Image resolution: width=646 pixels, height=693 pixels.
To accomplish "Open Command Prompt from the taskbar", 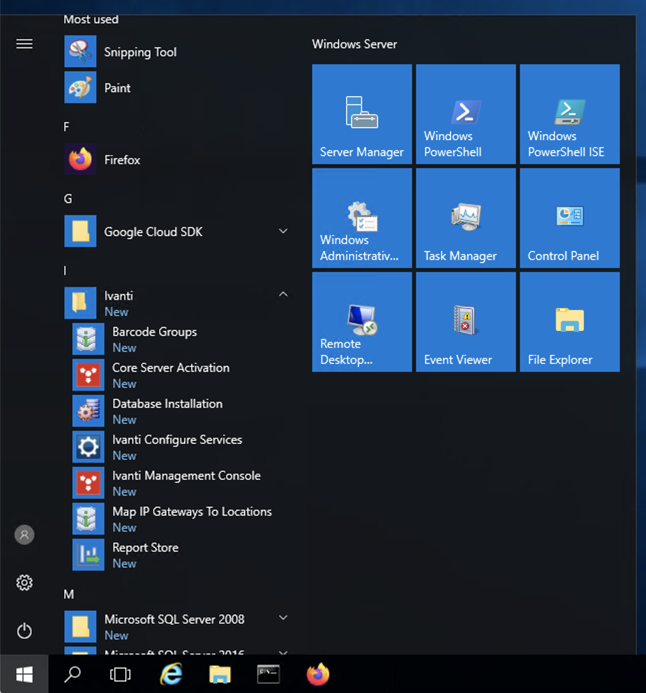I will (268, 674).
